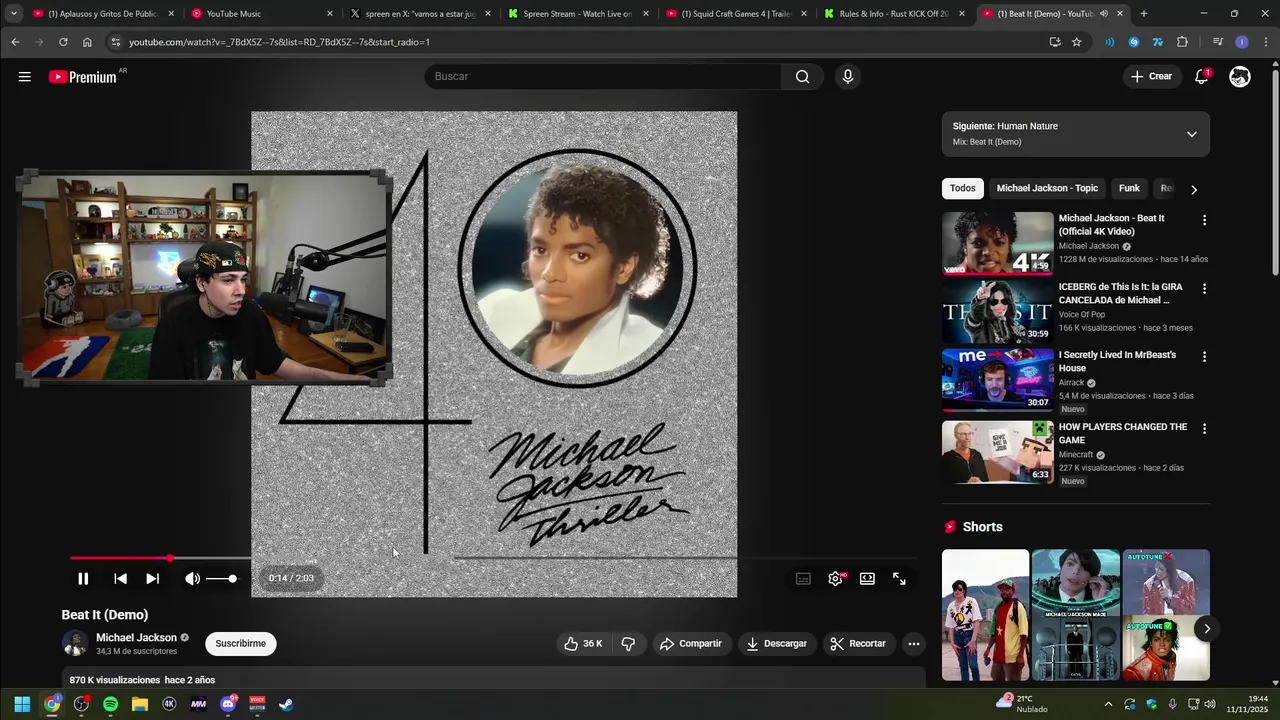Subscribe with the Suscribirme button
The image size is (1280, 720).
pyautogui.click(x=241, y=643)
